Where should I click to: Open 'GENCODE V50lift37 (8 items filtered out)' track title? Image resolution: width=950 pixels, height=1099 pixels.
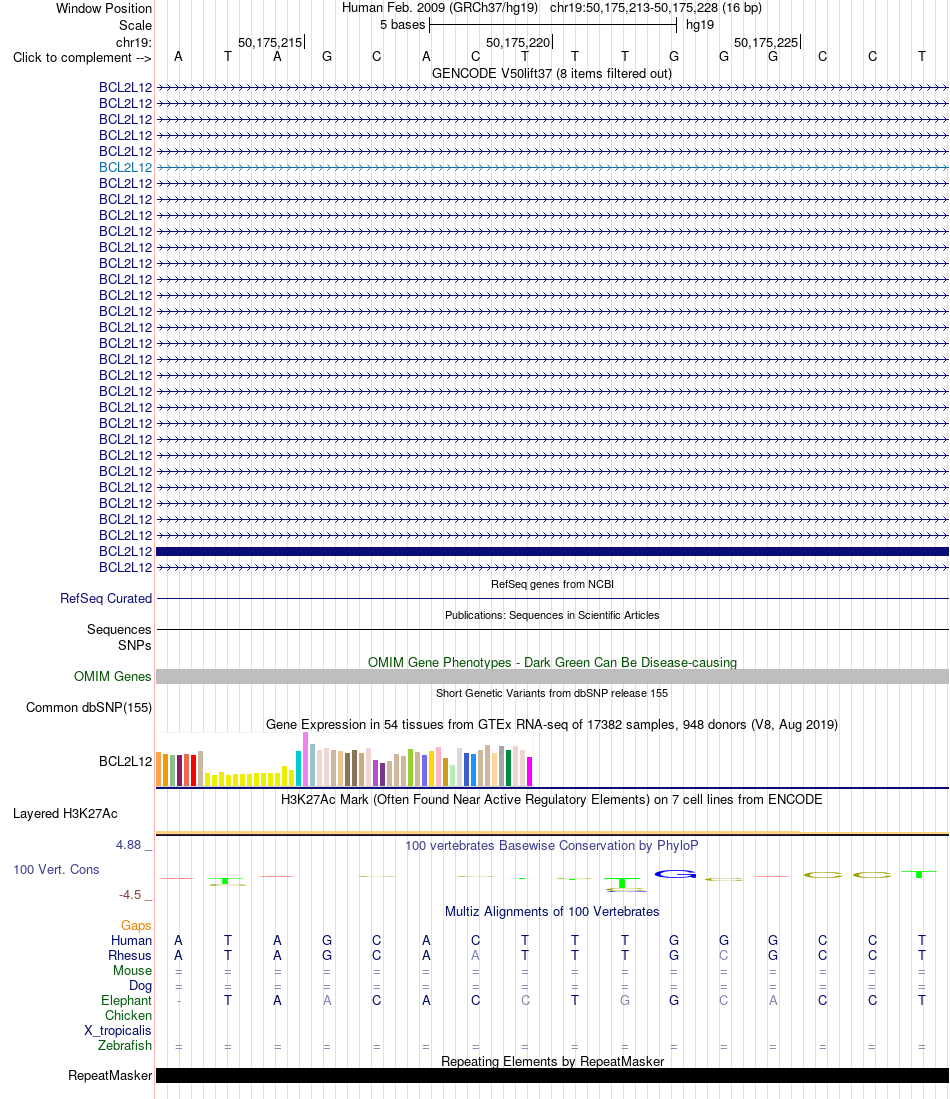[552, 74]
